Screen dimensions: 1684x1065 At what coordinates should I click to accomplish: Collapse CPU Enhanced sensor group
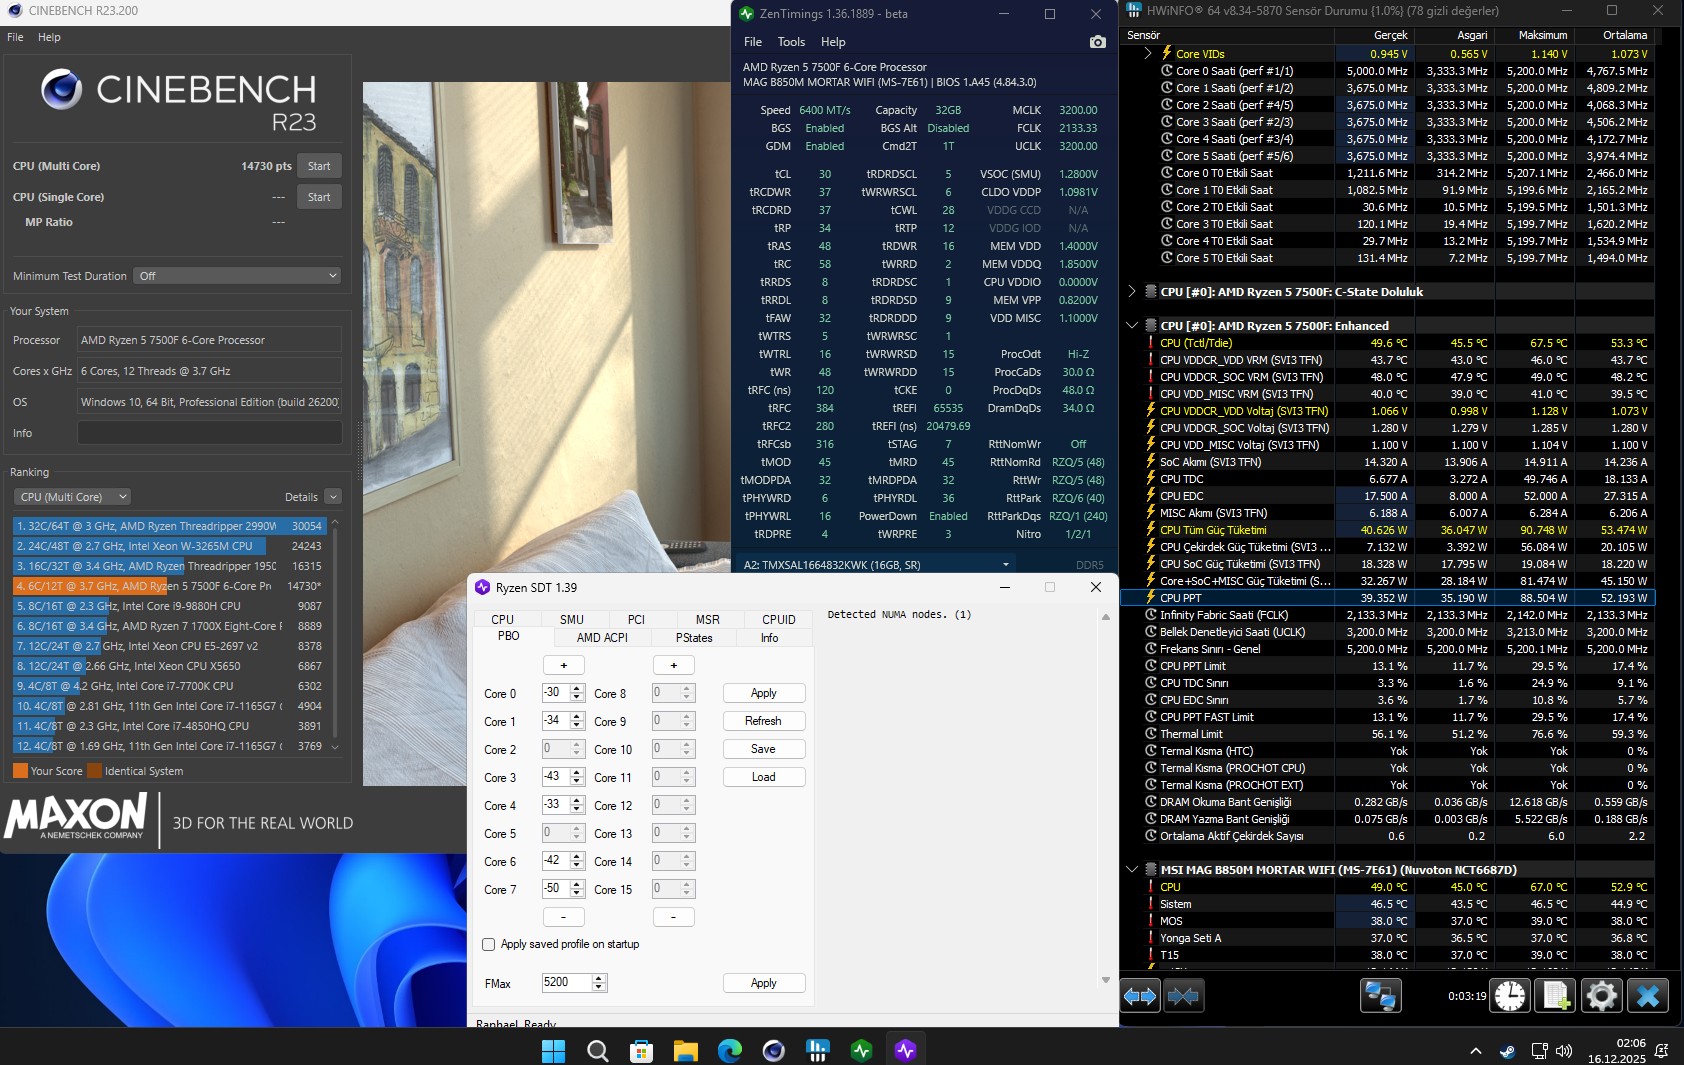tap(1132, 326)
